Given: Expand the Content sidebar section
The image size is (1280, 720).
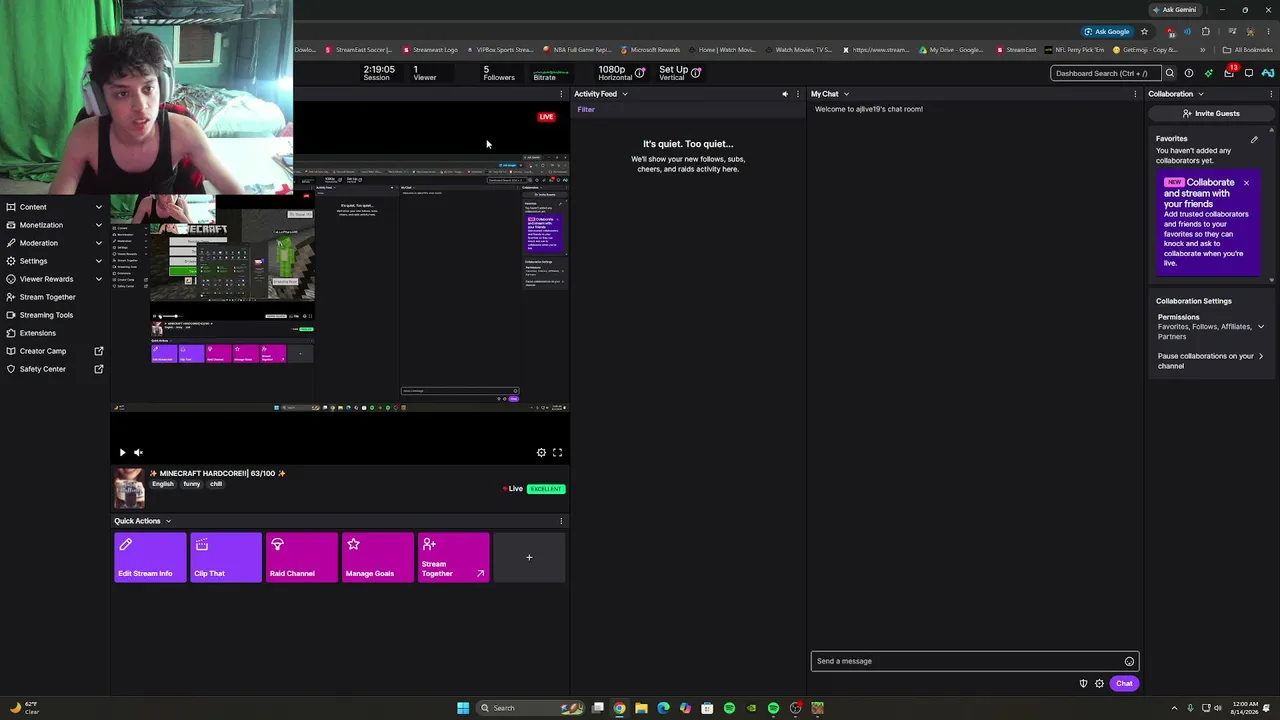Looking at the screenshot, I should coord(55,207).
